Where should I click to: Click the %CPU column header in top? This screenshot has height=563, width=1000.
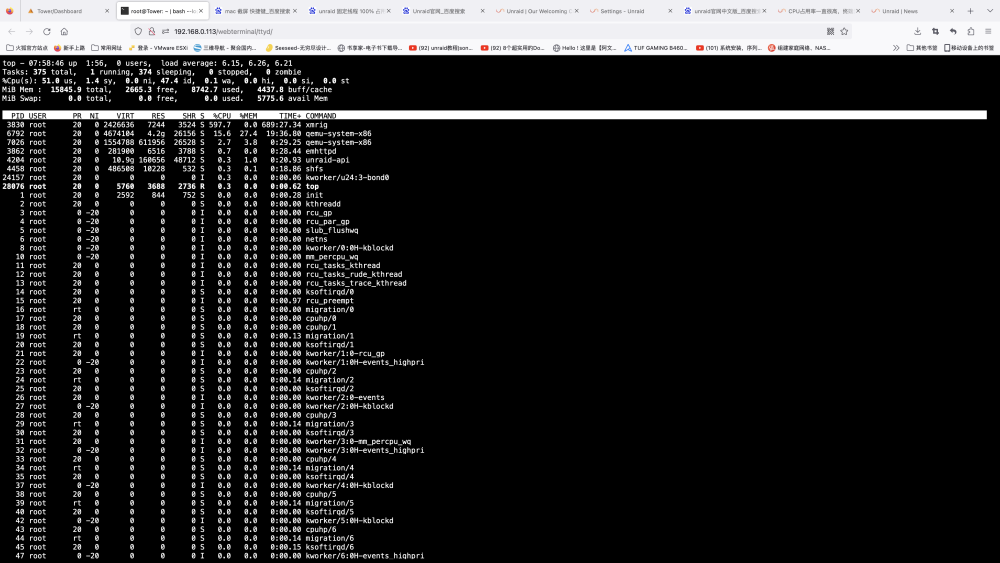[x=222, y=116]
